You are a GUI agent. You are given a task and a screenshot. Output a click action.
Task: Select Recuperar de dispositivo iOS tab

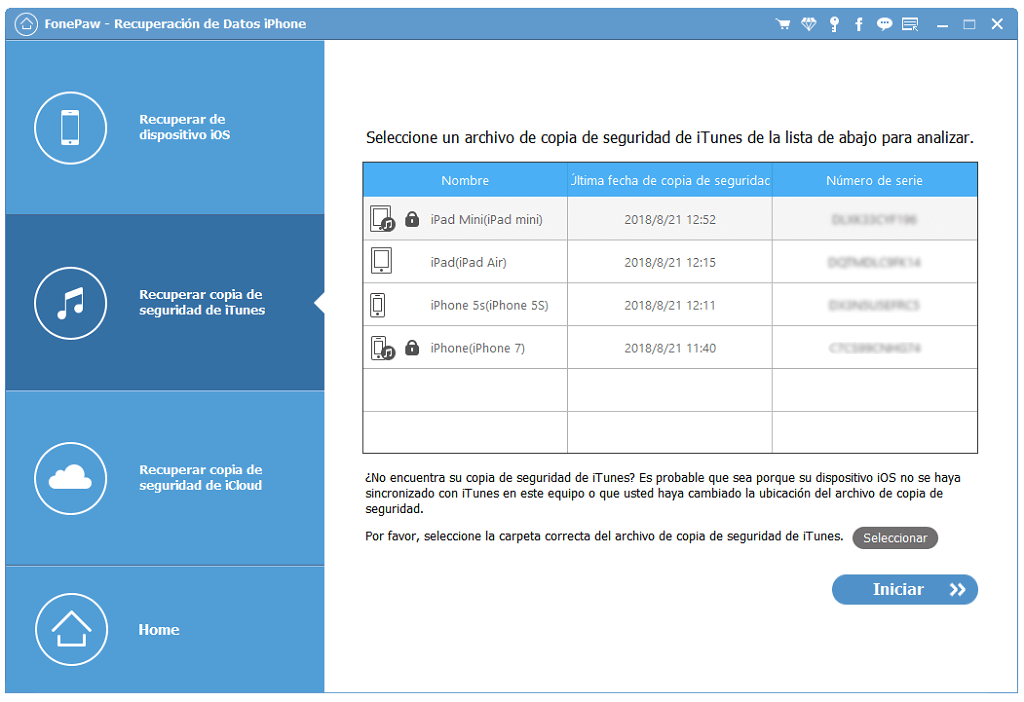(165, 127)
